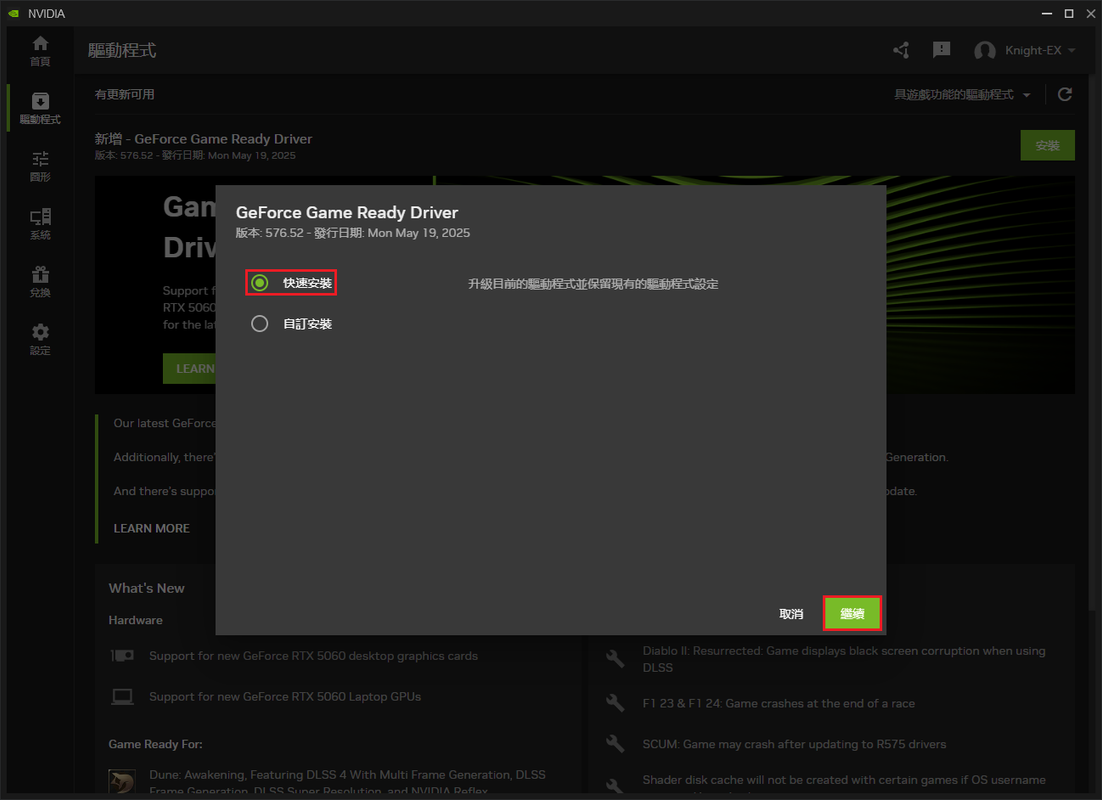Click the Knight-EX user avatar icon
This screenshot has height=800, width=1102.
[x=985, y=51]
